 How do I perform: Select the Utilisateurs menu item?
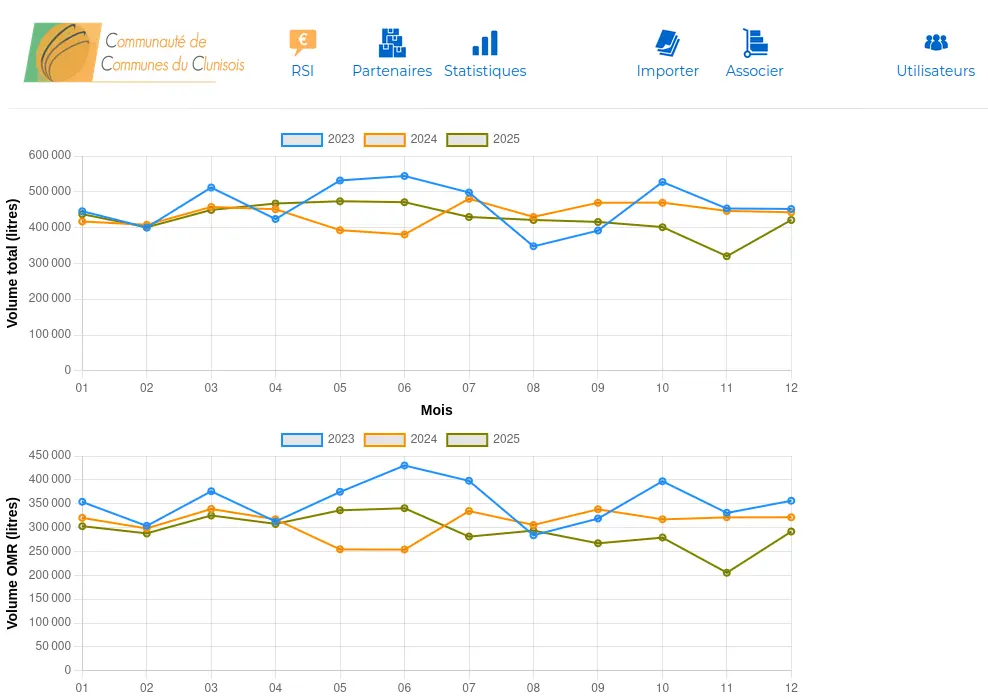(x=935, y=70)
